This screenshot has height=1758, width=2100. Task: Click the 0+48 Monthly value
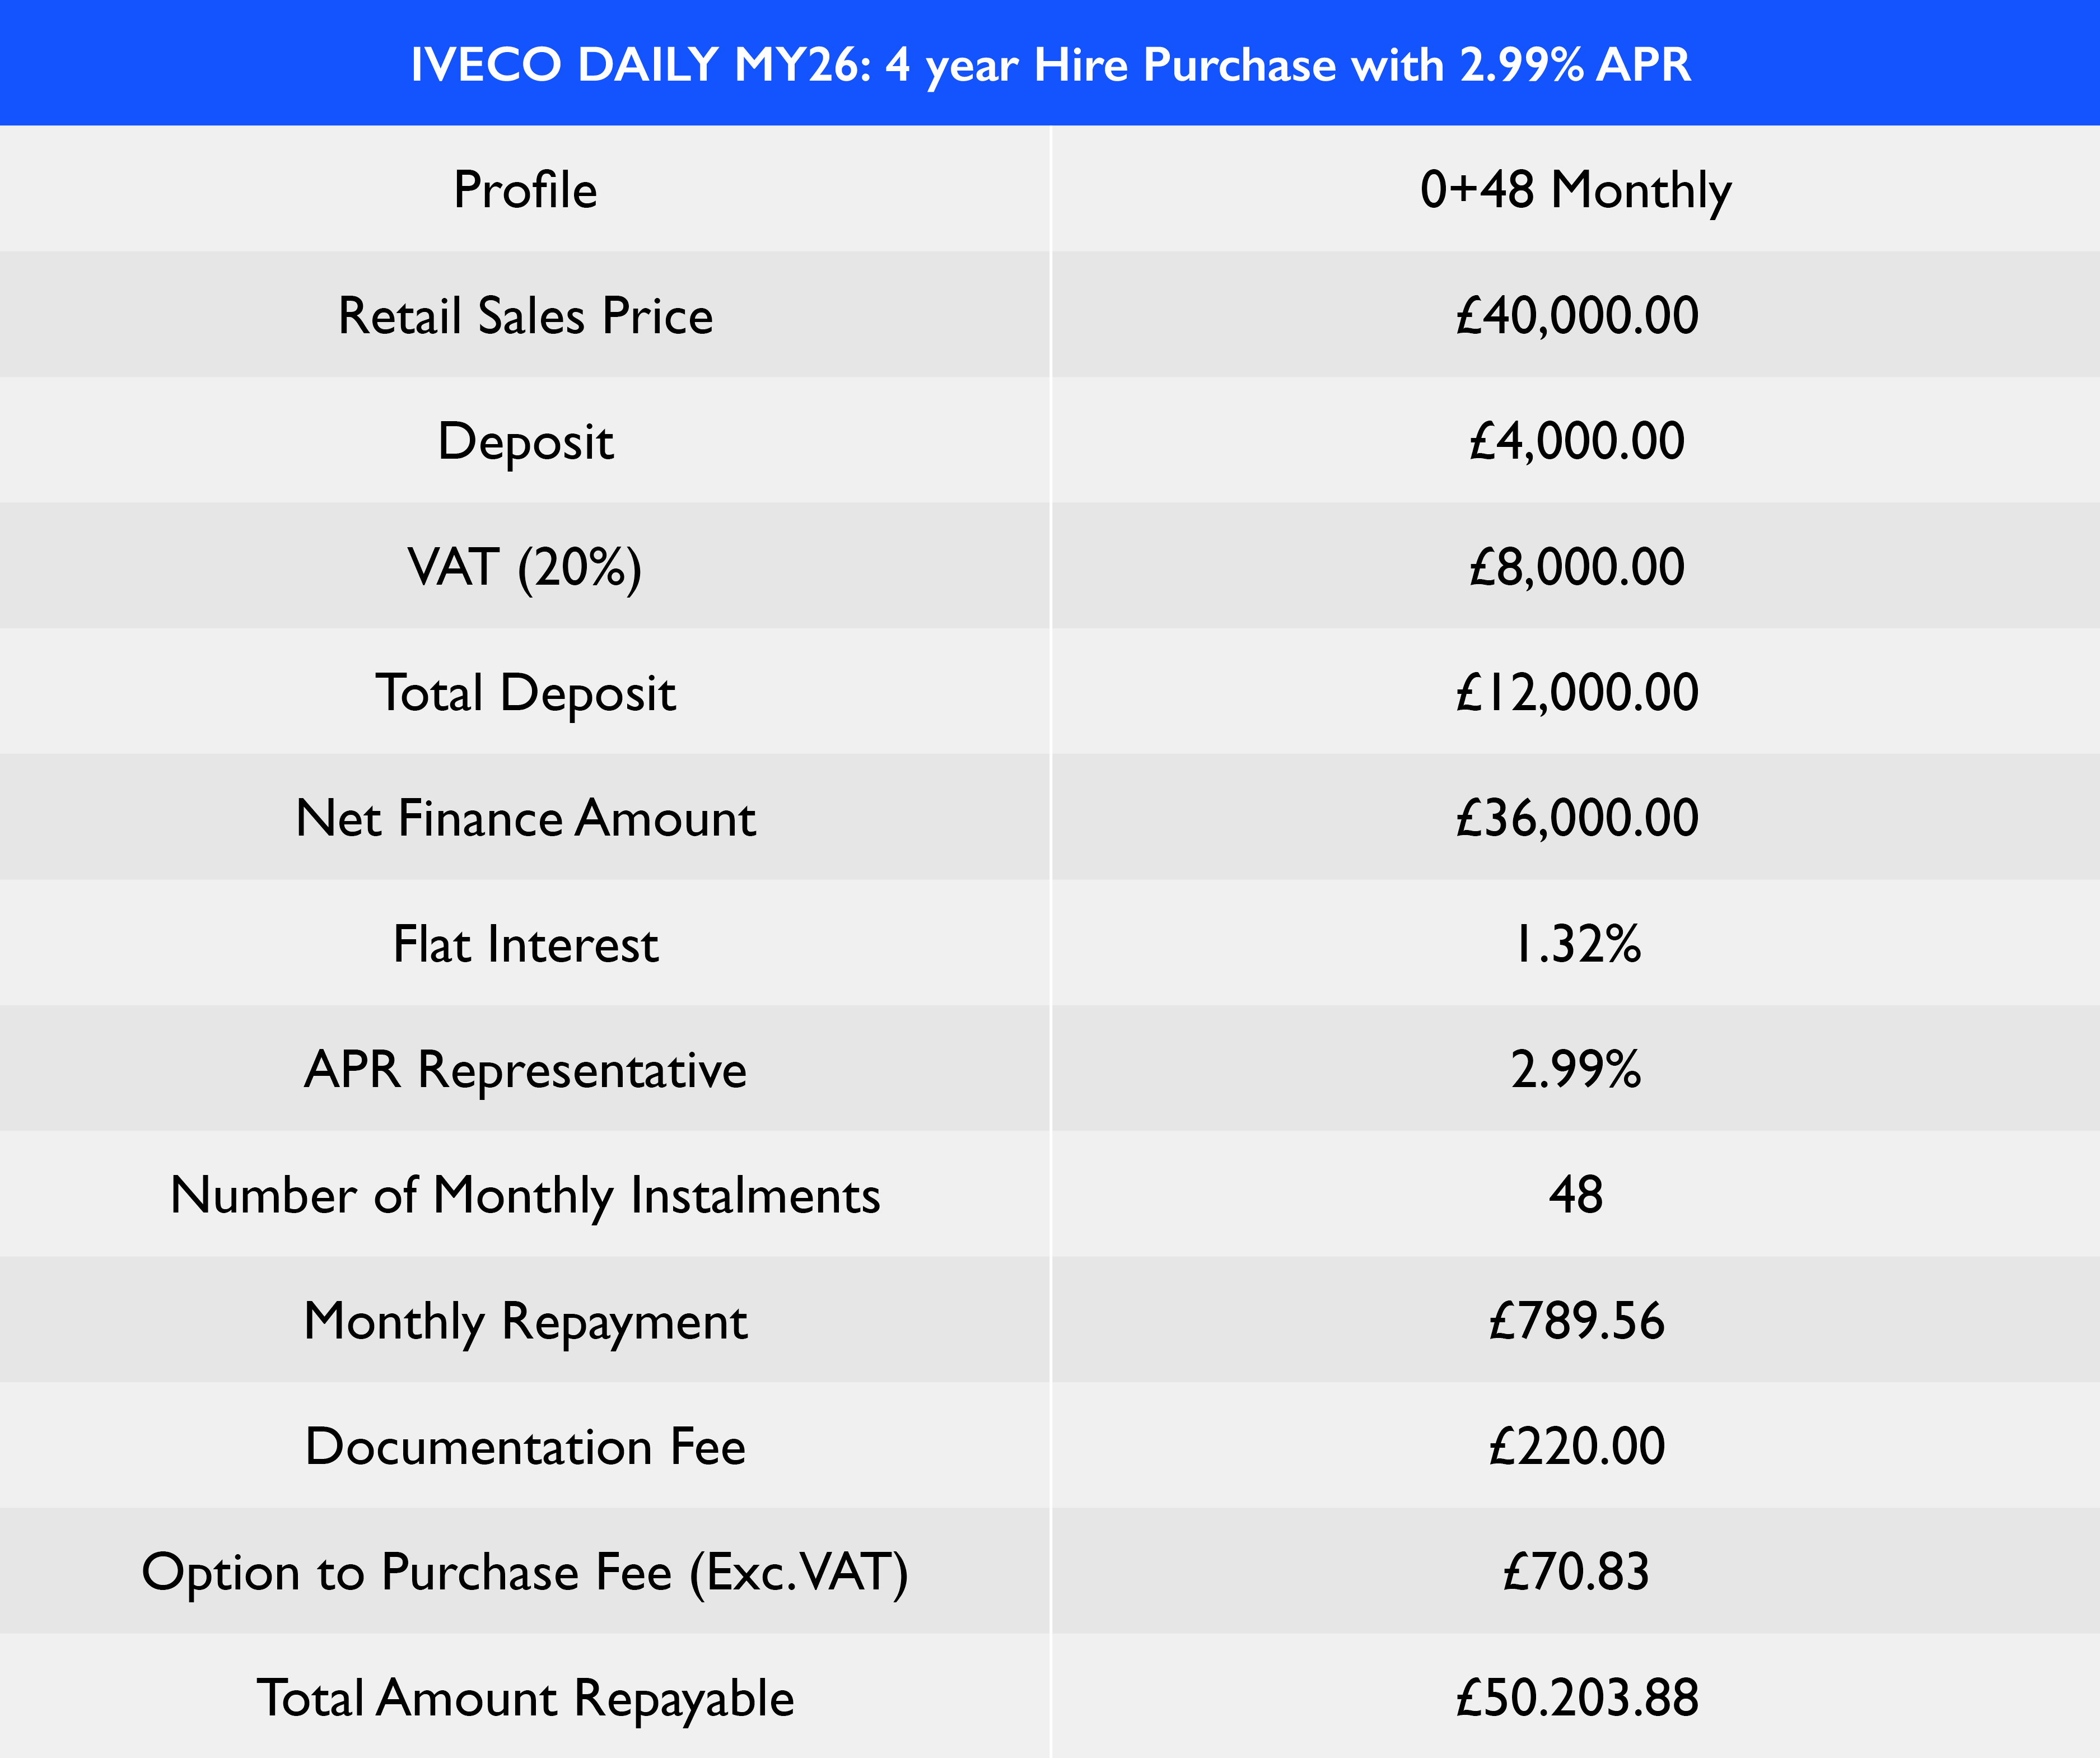(x=1576, y=189)
